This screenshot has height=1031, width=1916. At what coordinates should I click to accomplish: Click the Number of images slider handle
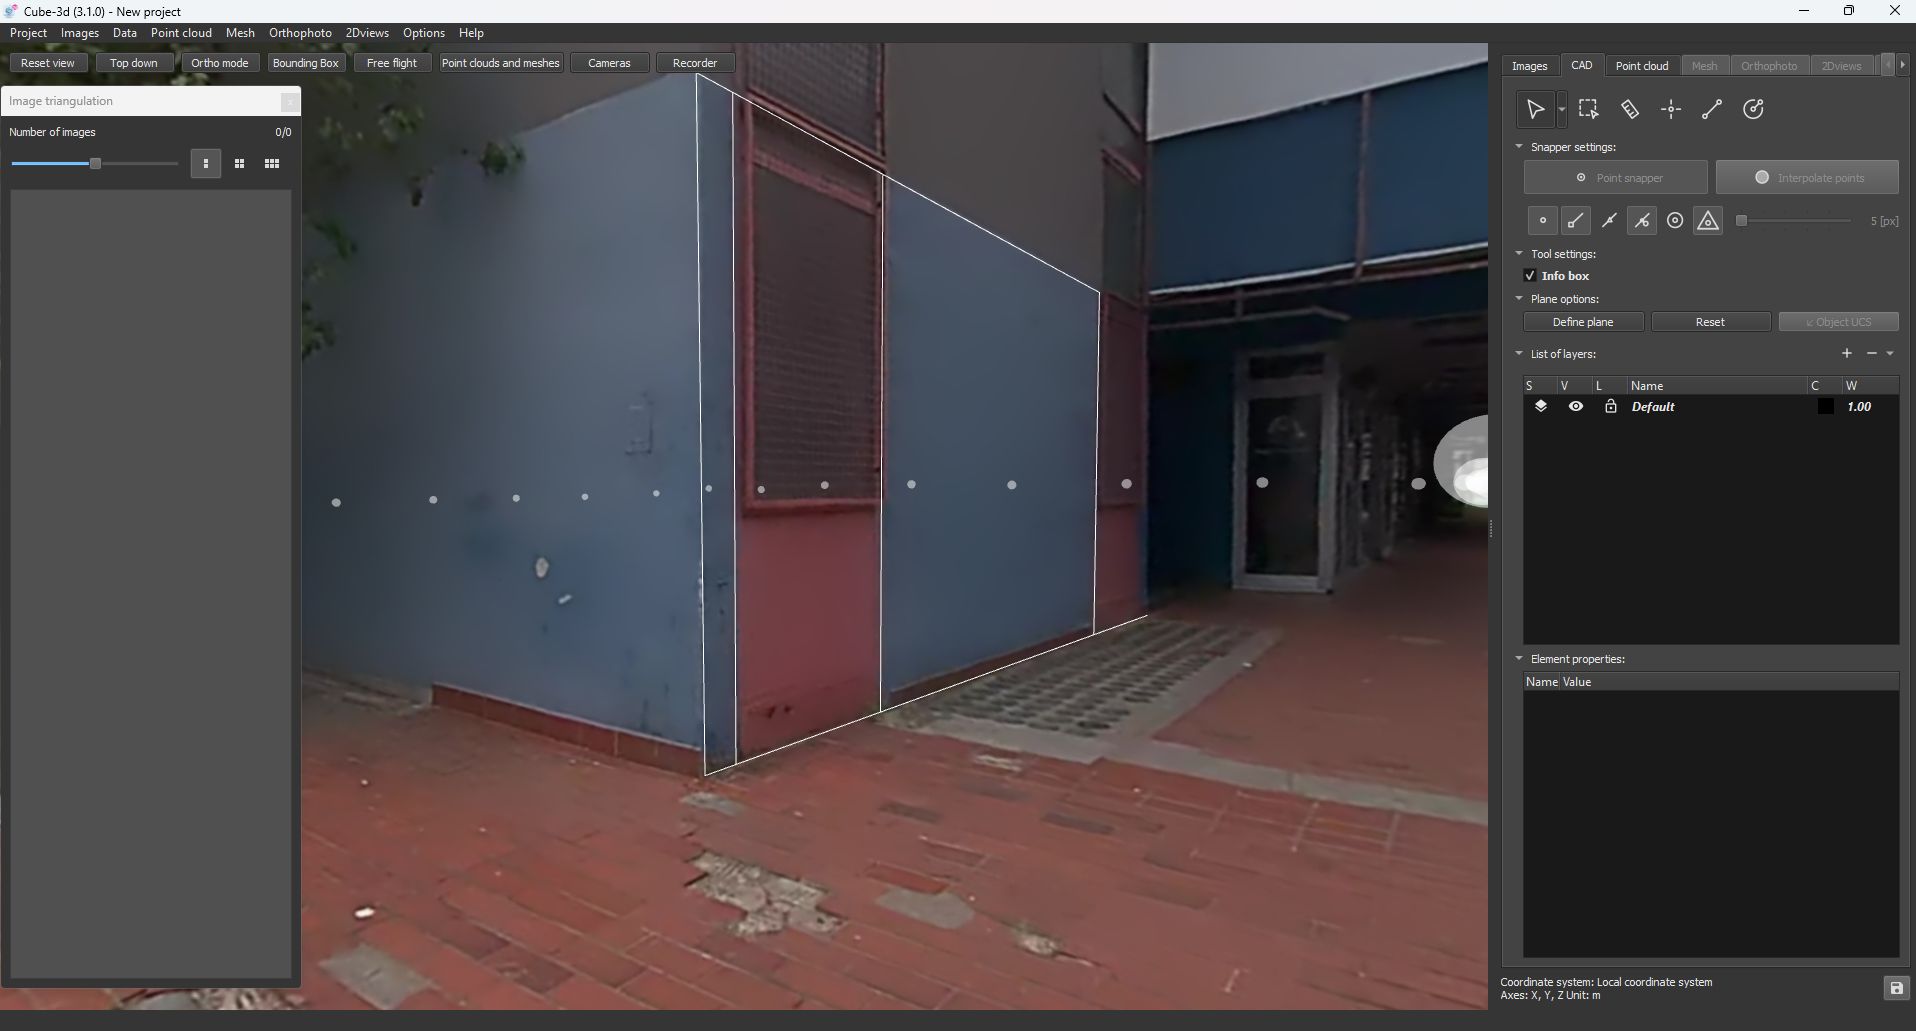[95, 164]
